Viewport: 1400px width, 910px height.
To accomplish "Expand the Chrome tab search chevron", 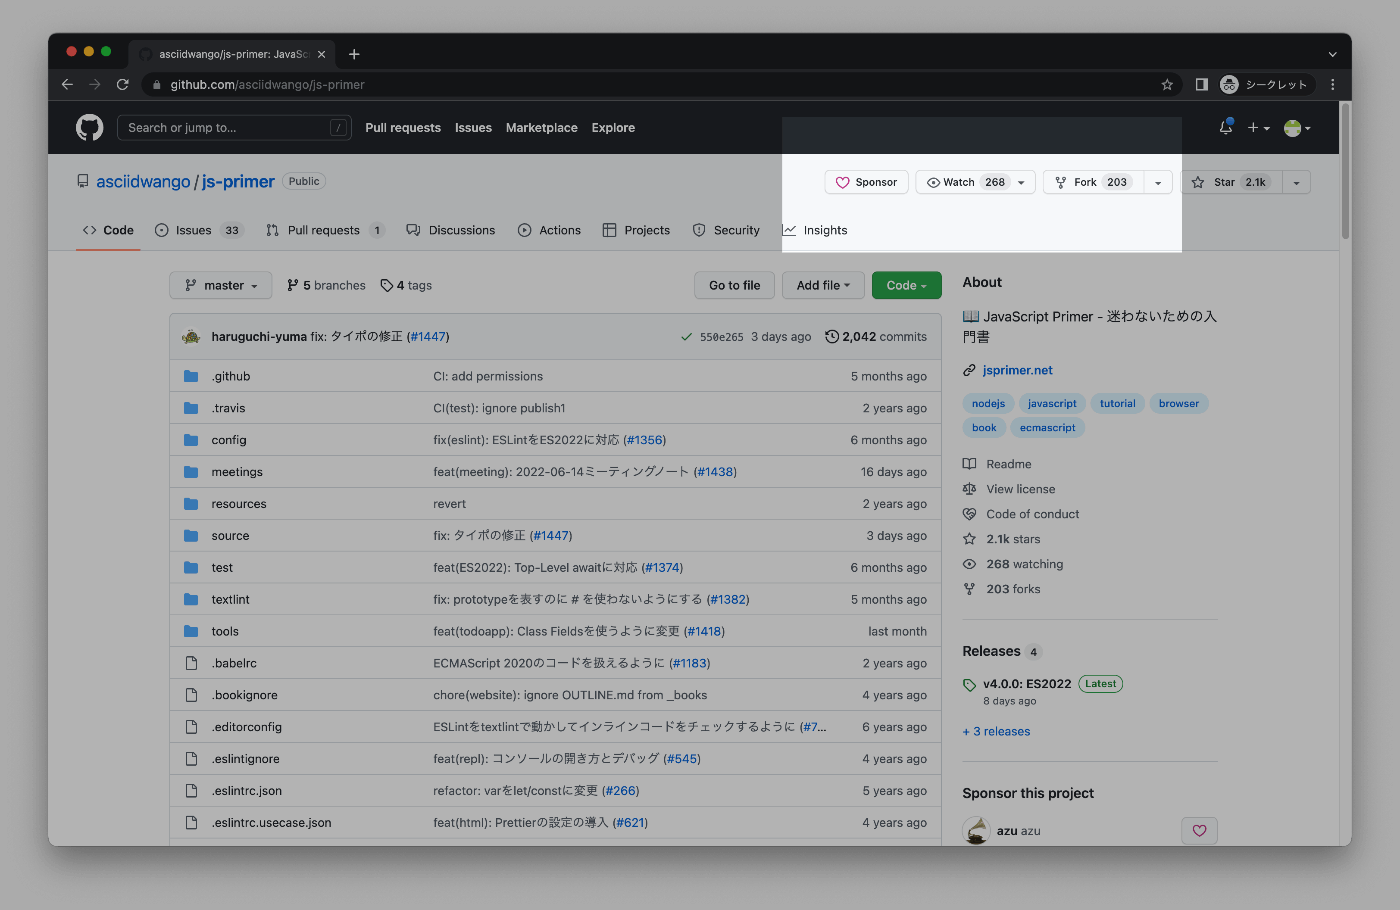I will click(1332, 54).
